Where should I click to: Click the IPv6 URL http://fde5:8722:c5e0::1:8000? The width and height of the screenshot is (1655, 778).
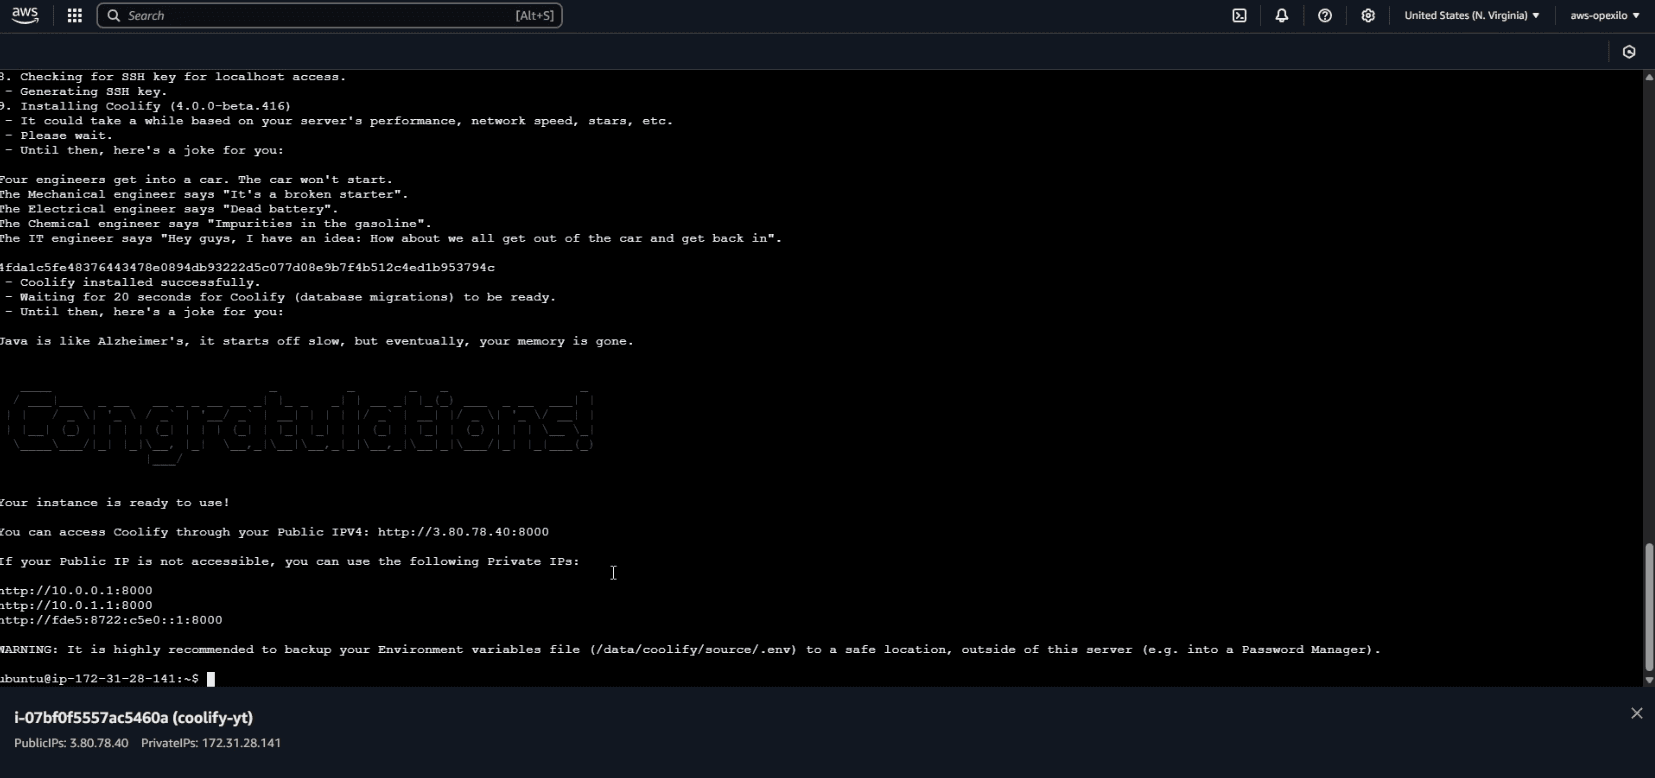[x=111, y=620]
